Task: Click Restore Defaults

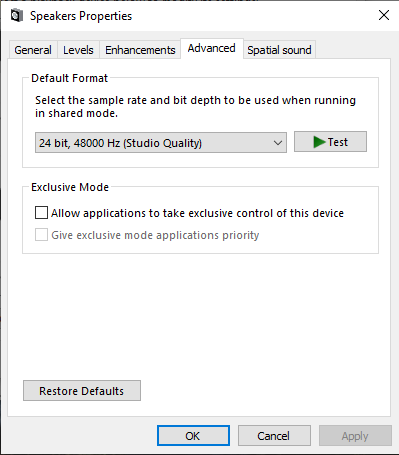Action: 82,391
